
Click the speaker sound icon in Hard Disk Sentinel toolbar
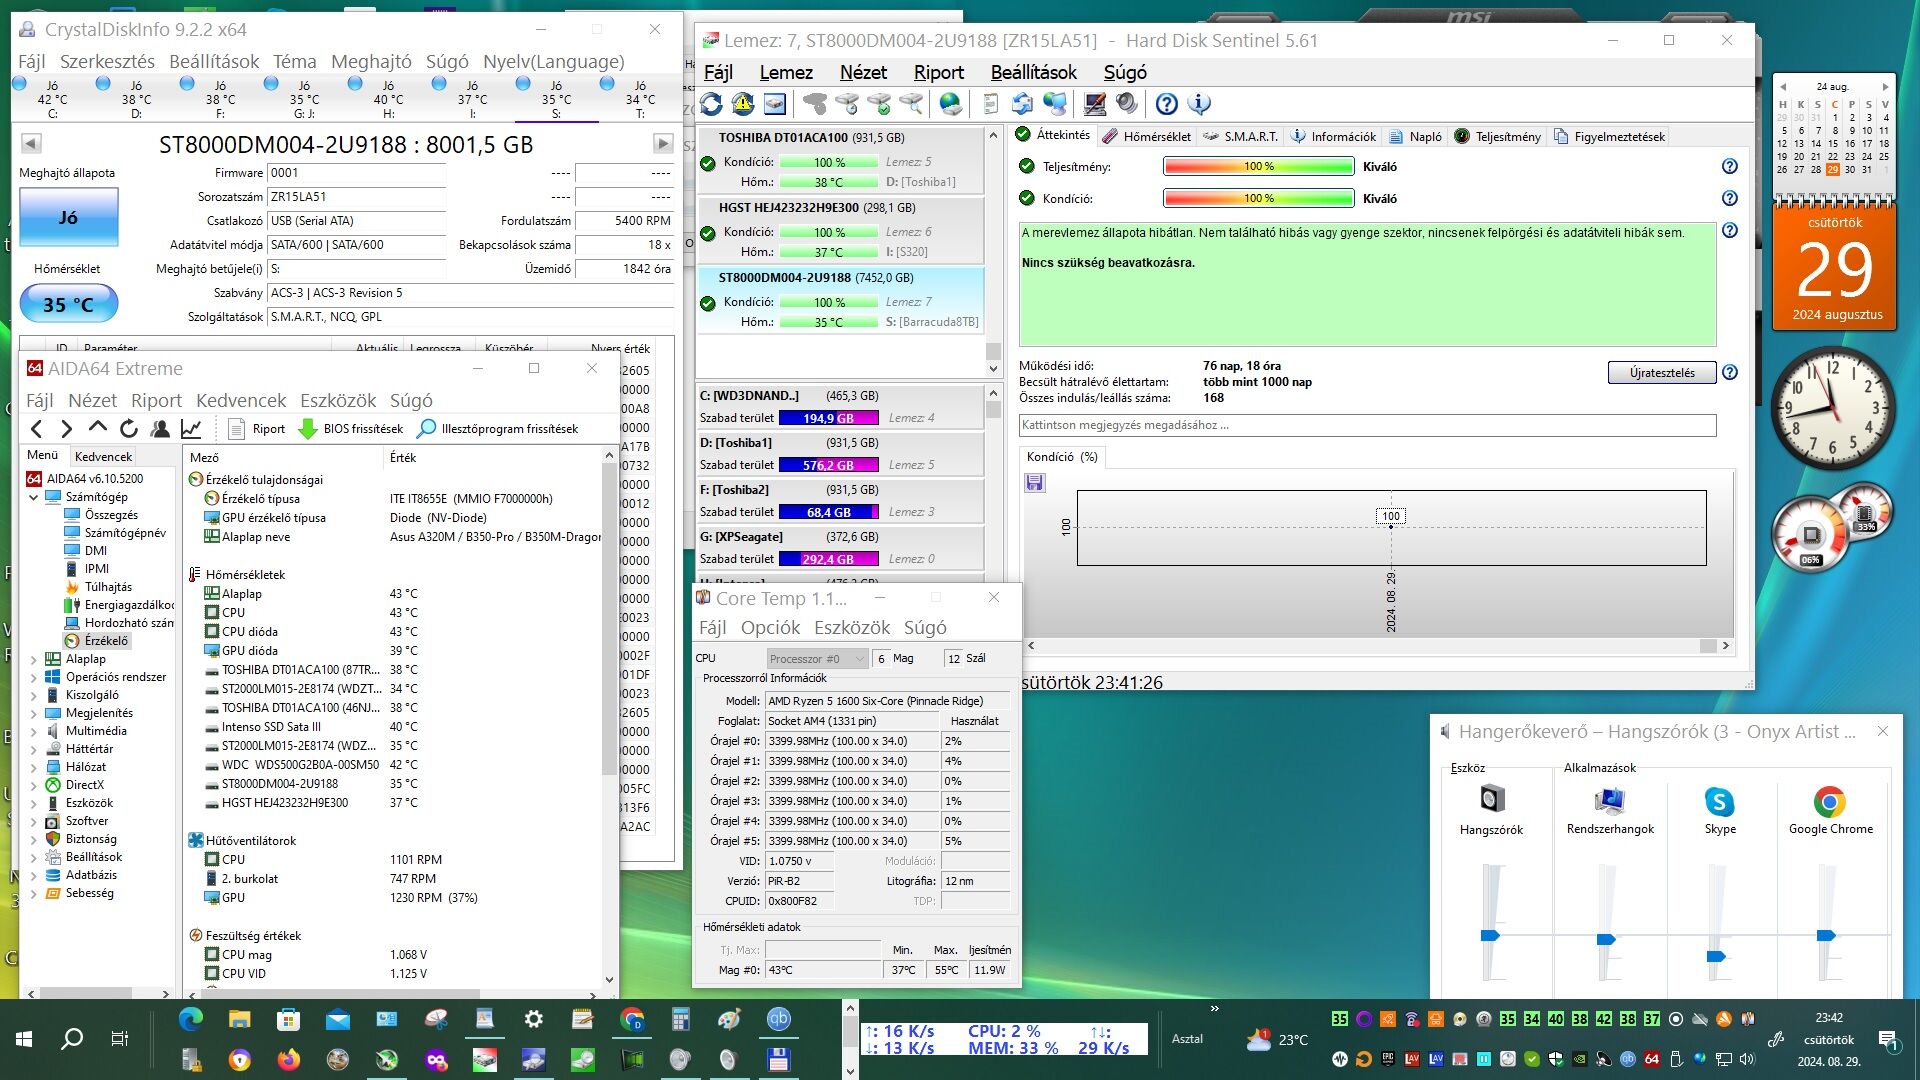click(1127, 104)
